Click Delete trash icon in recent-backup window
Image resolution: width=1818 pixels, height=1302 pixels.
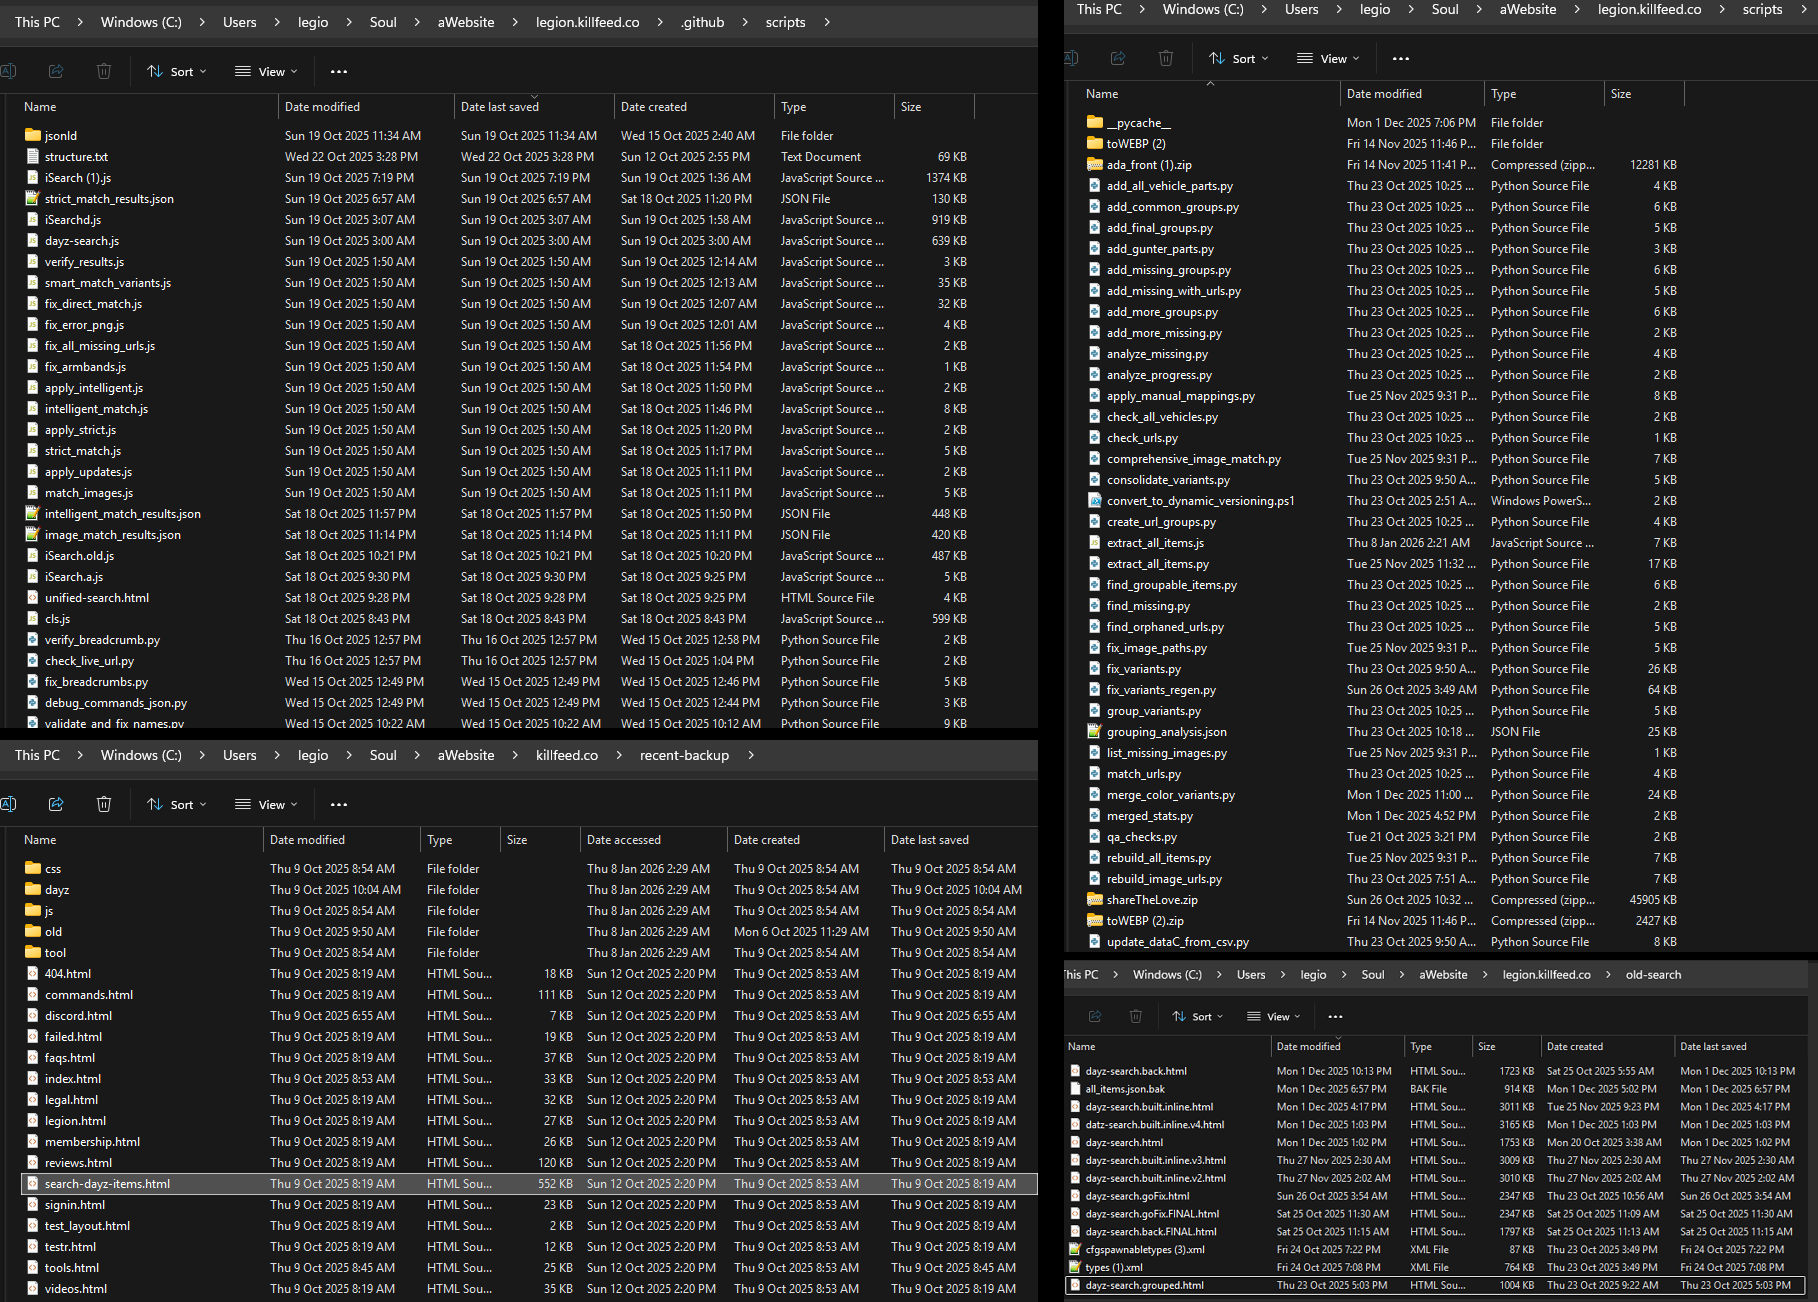(104, 804)
